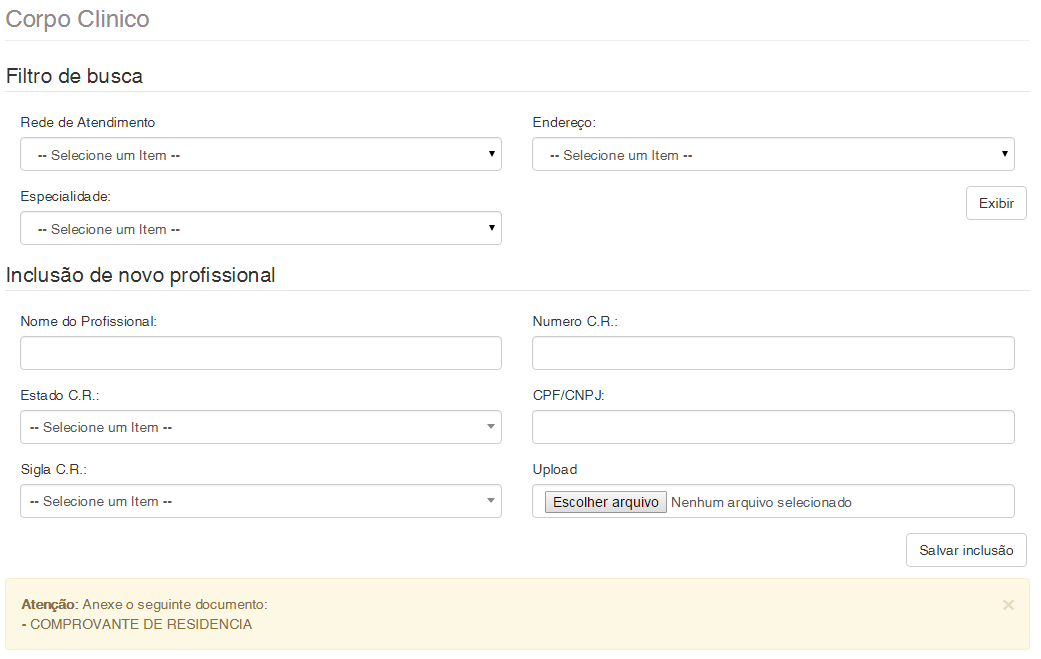1041x659 pixels.
Task: Focus the Nome do Profissional field
Action: tap(260, 353)
